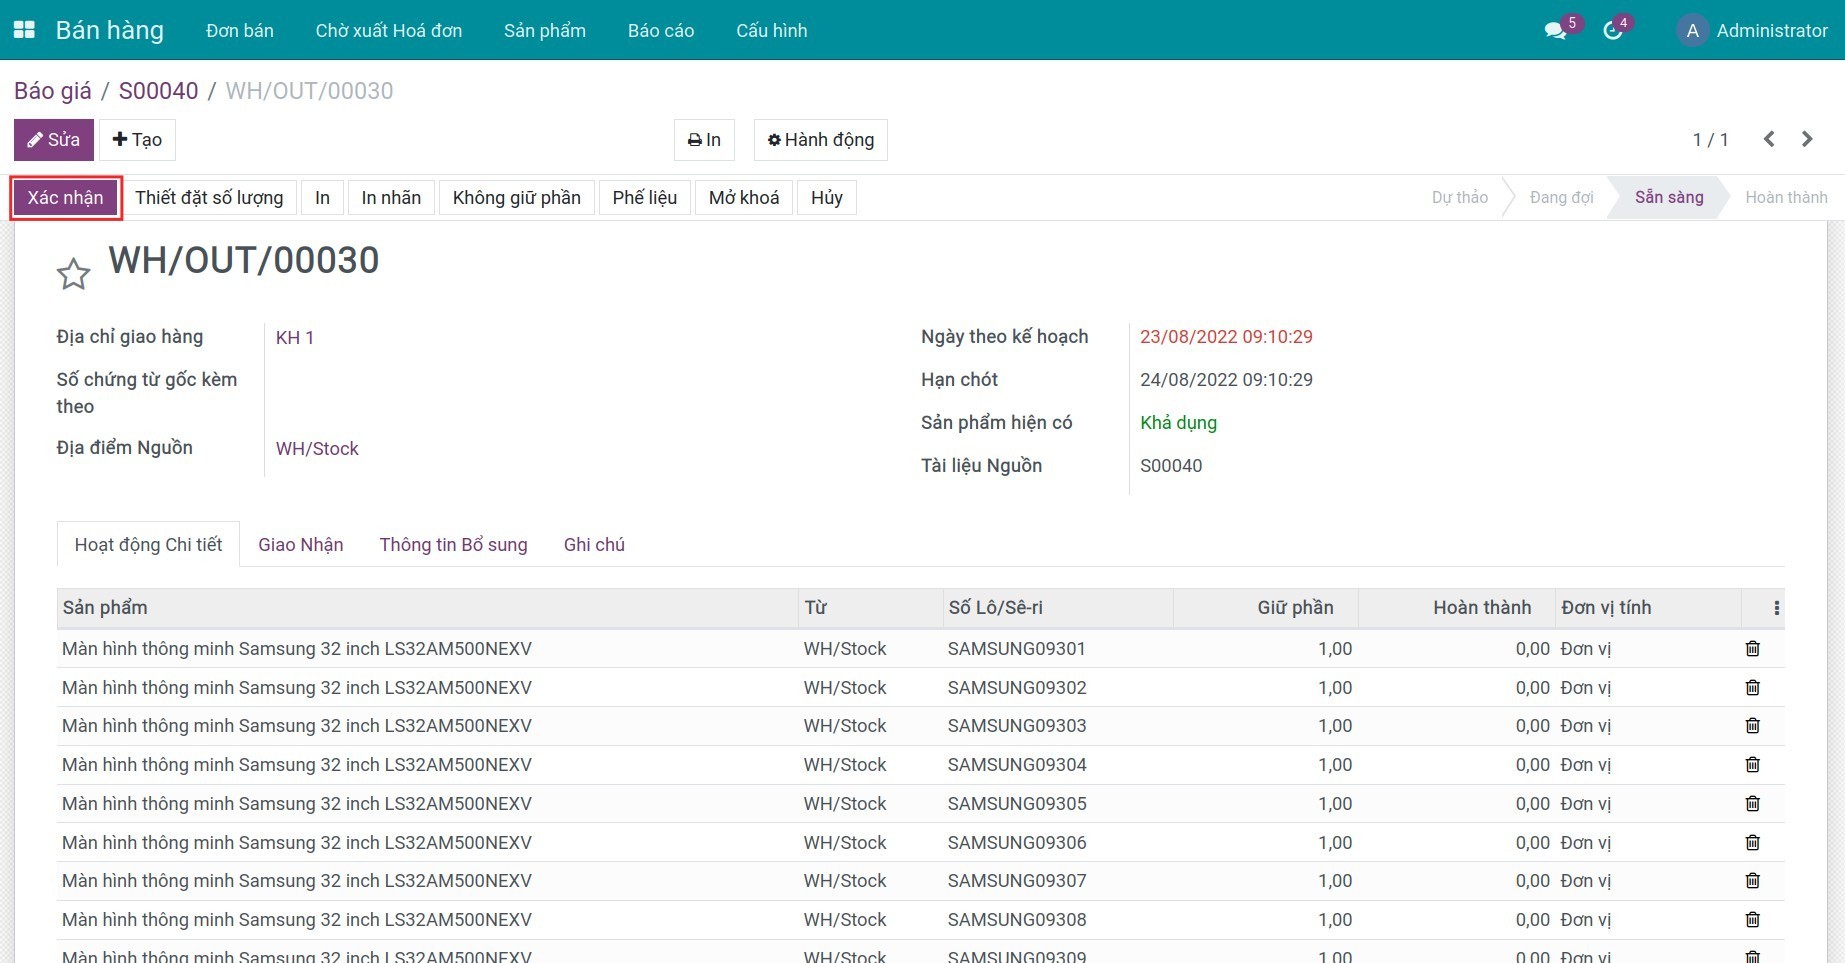Click the Phế liệu scrap button
1845x963 pixels.
645,198
